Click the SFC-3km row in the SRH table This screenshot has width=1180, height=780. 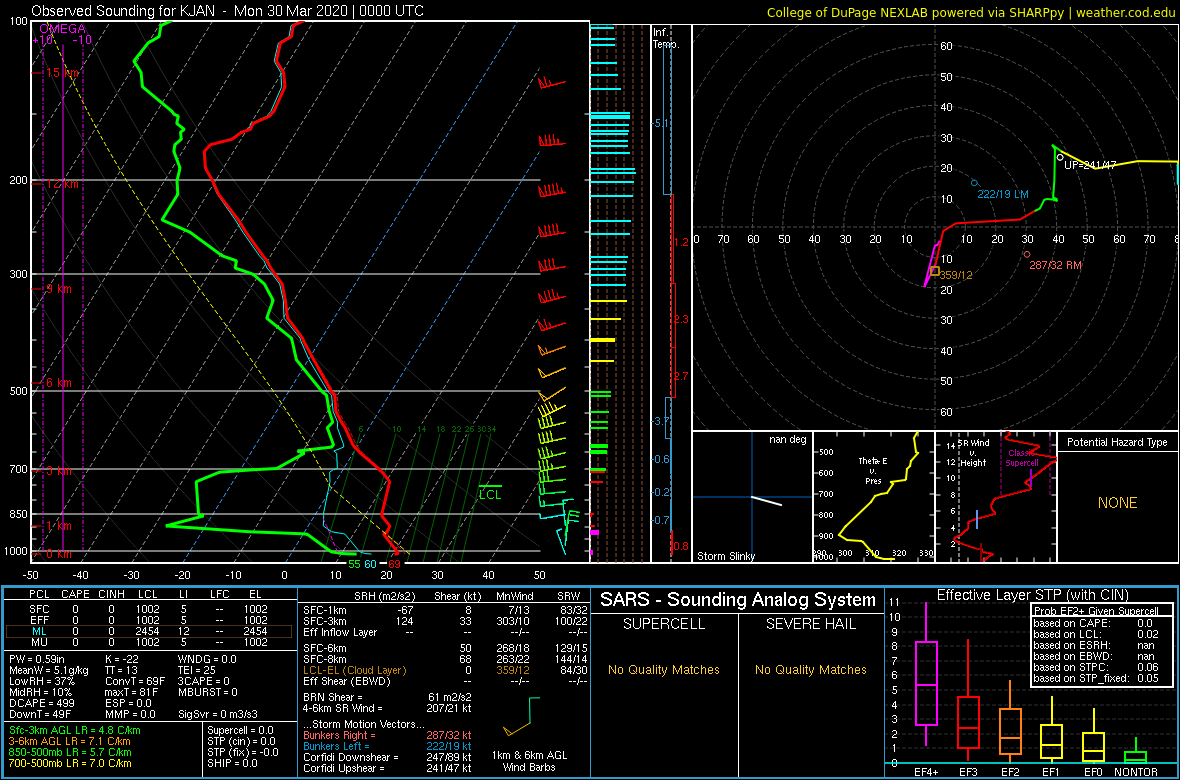pos(444,620)
